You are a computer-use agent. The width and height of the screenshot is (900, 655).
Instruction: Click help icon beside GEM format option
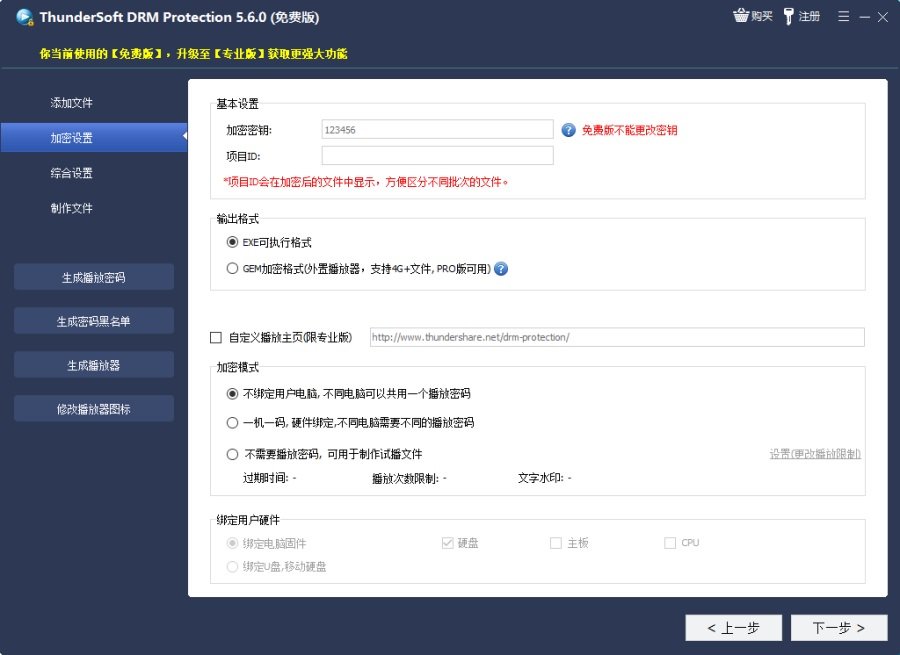(x=501, y=269)
